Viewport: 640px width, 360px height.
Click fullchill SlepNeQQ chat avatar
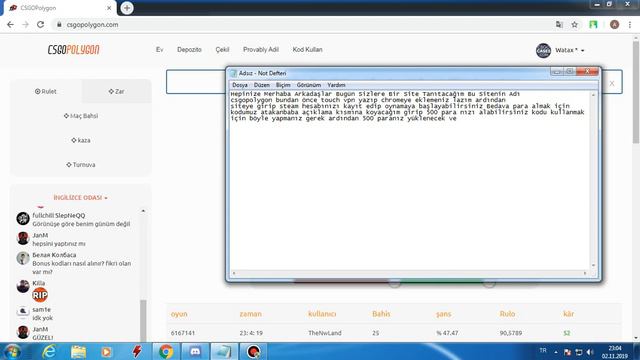23,218
